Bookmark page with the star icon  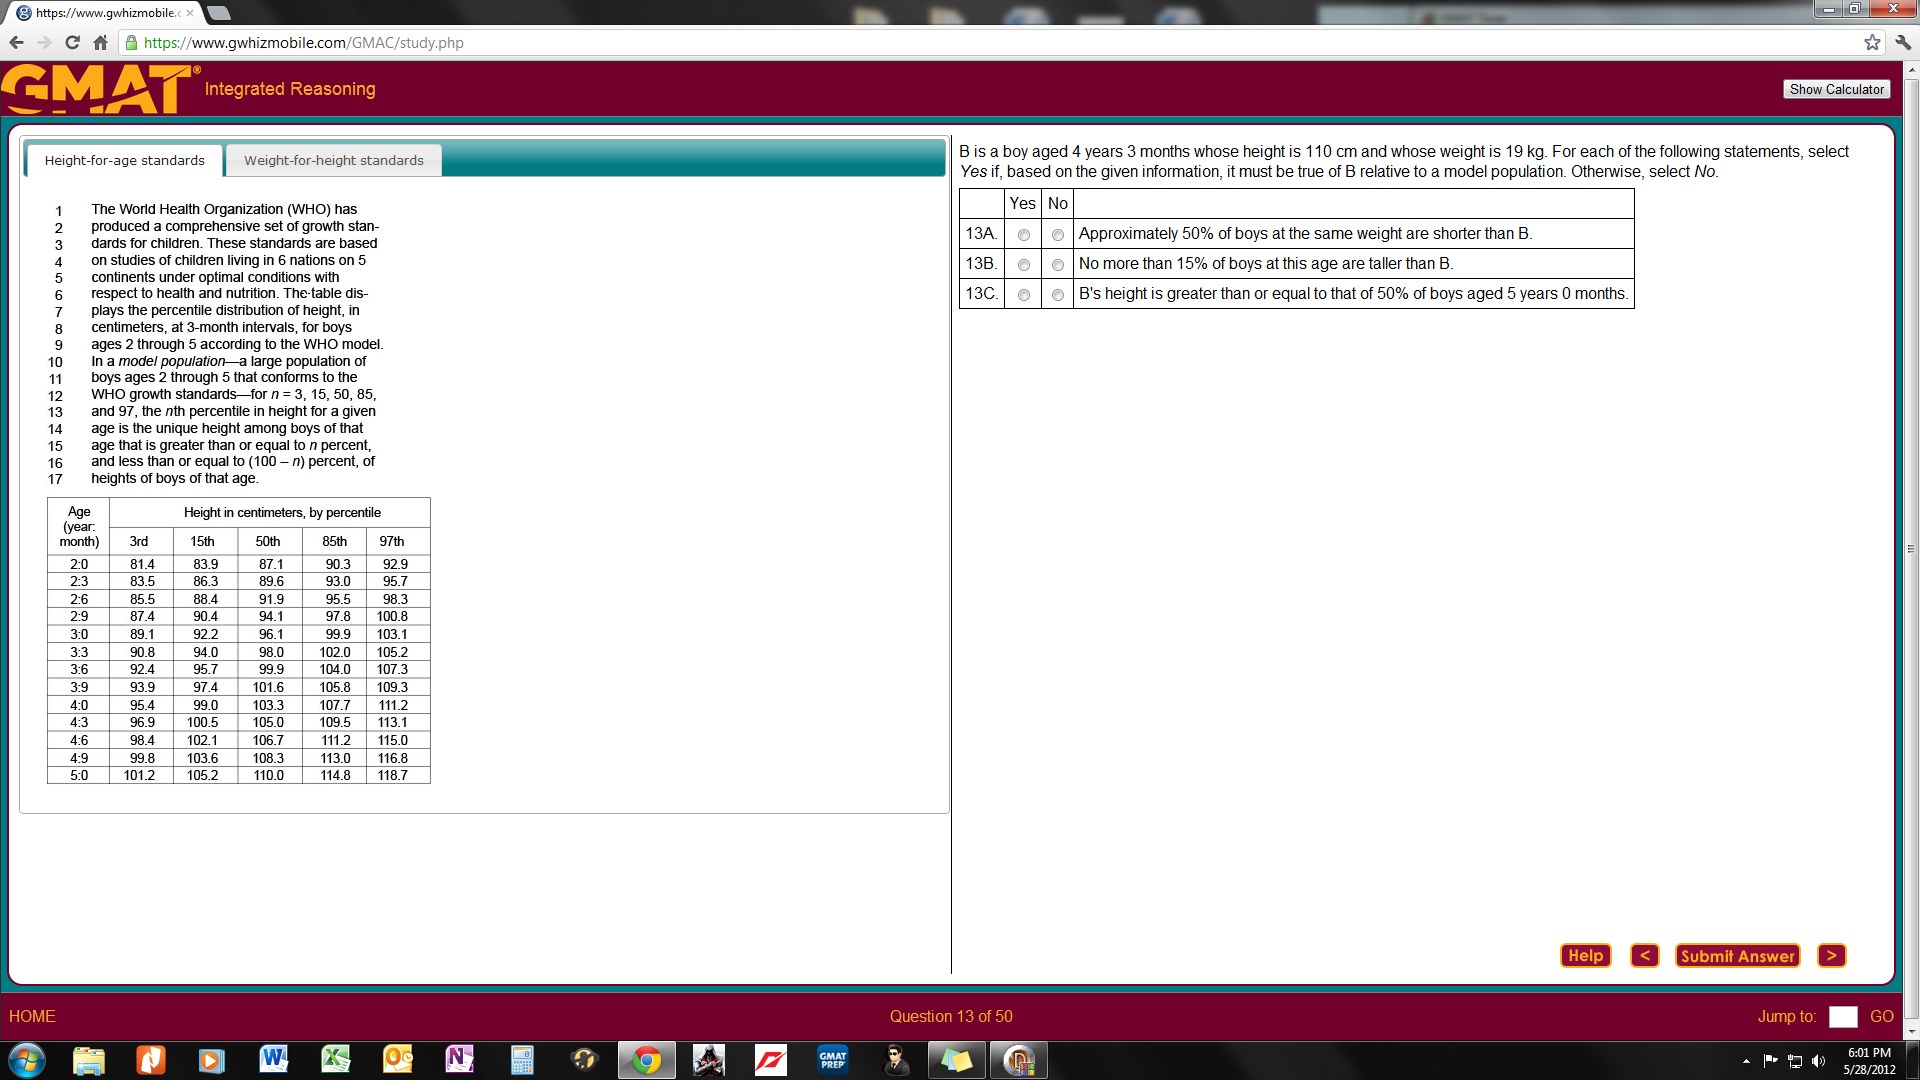(1872, 43)
